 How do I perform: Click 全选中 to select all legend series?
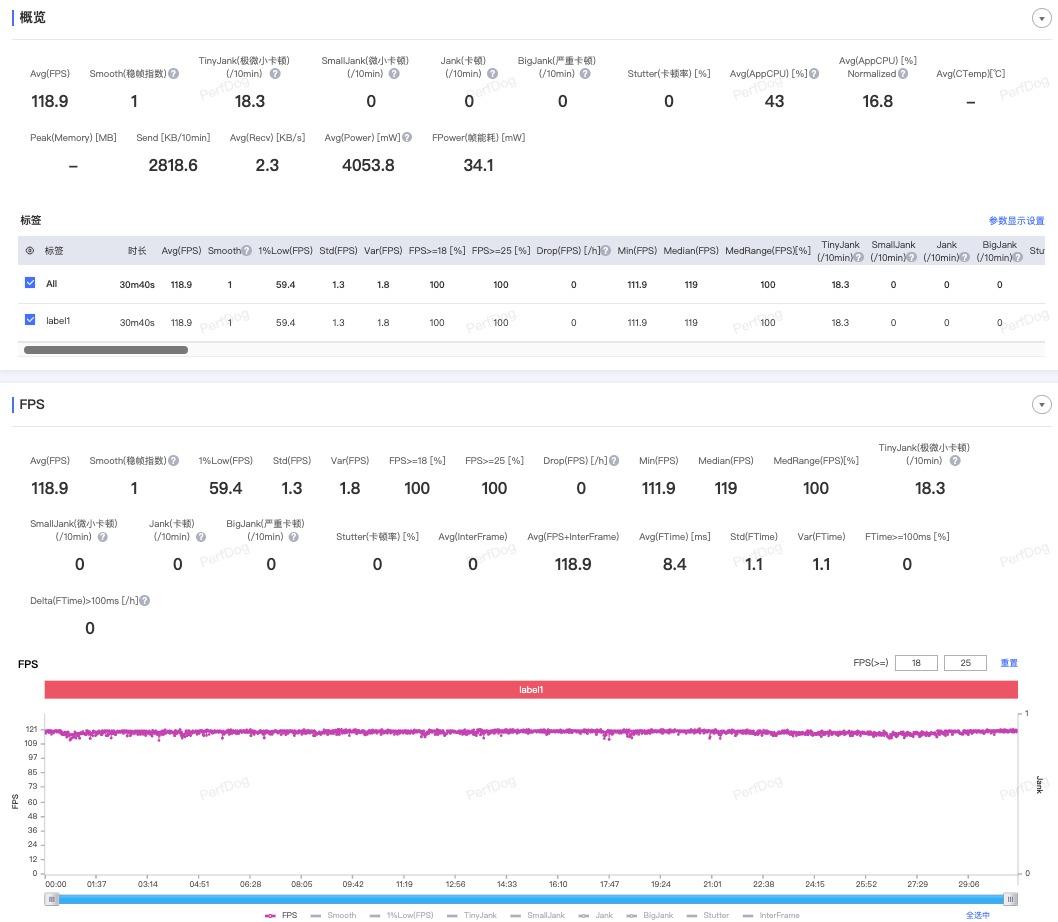978,915
